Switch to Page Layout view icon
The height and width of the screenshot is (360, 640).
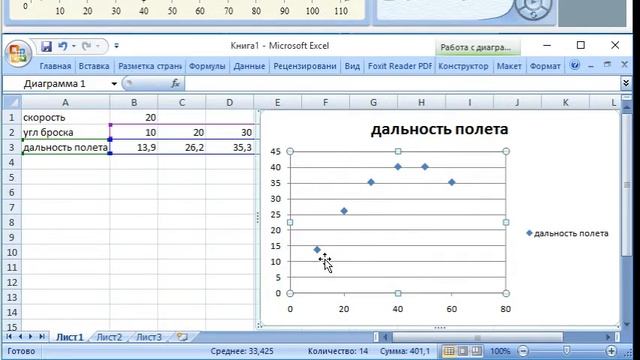[463, 351]
